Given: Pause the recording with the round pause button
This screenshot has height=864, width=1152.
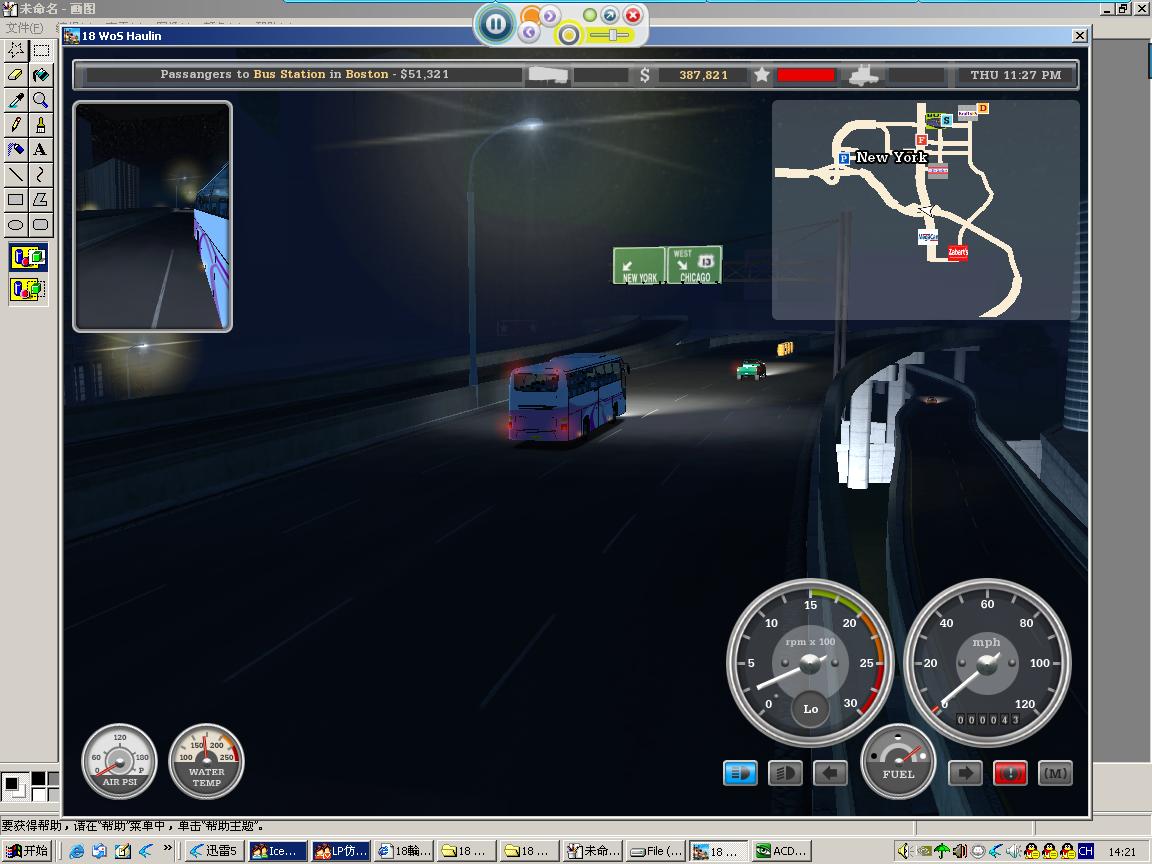Looking at the screenshot, I should click(495, 24).
